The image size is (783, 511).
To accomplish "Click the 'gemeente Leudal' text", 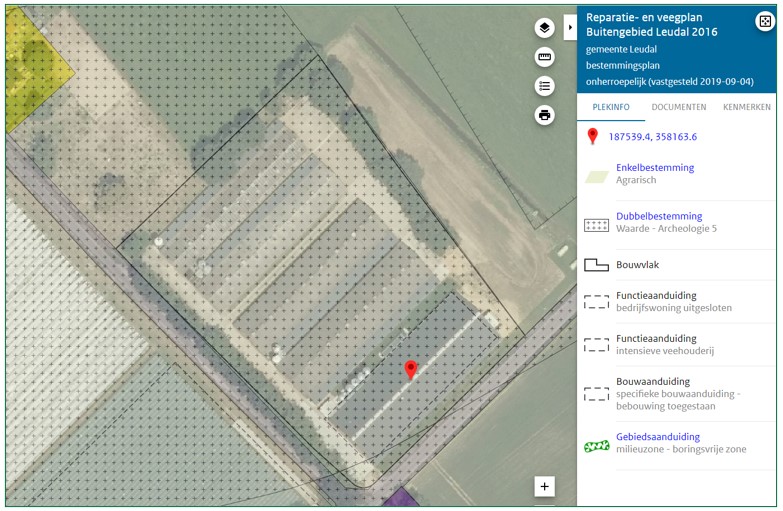I will (x=621, y=49).
